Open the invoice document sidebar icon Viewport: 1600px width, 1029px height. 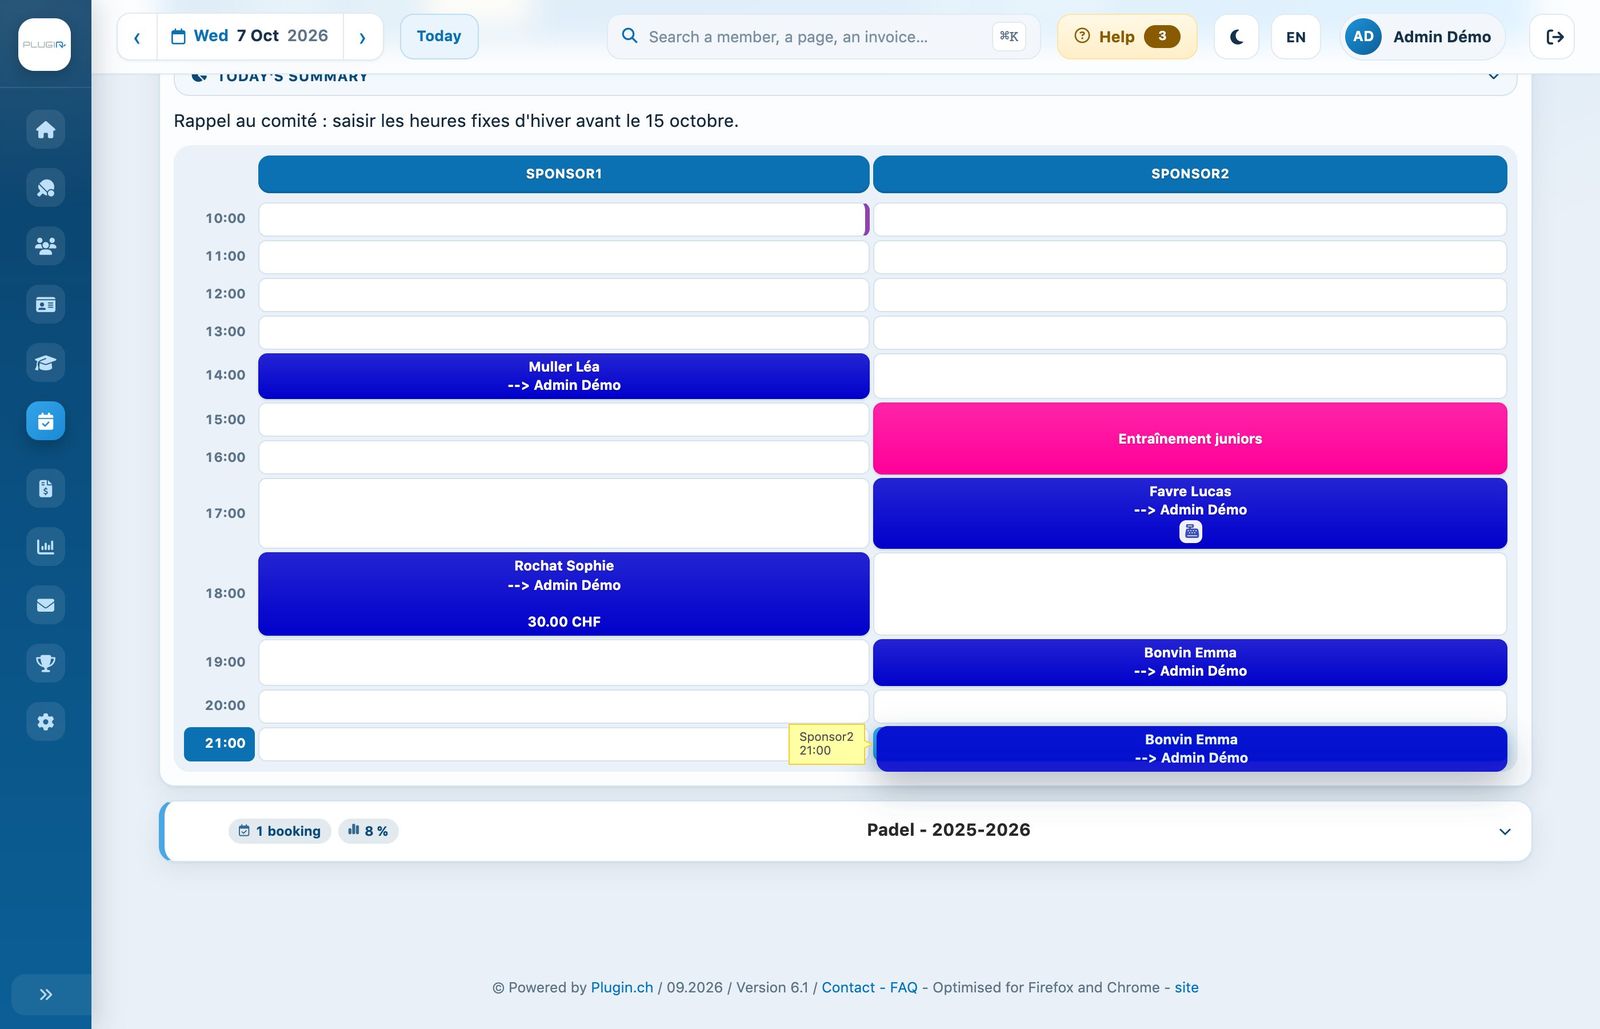(46, 489)
